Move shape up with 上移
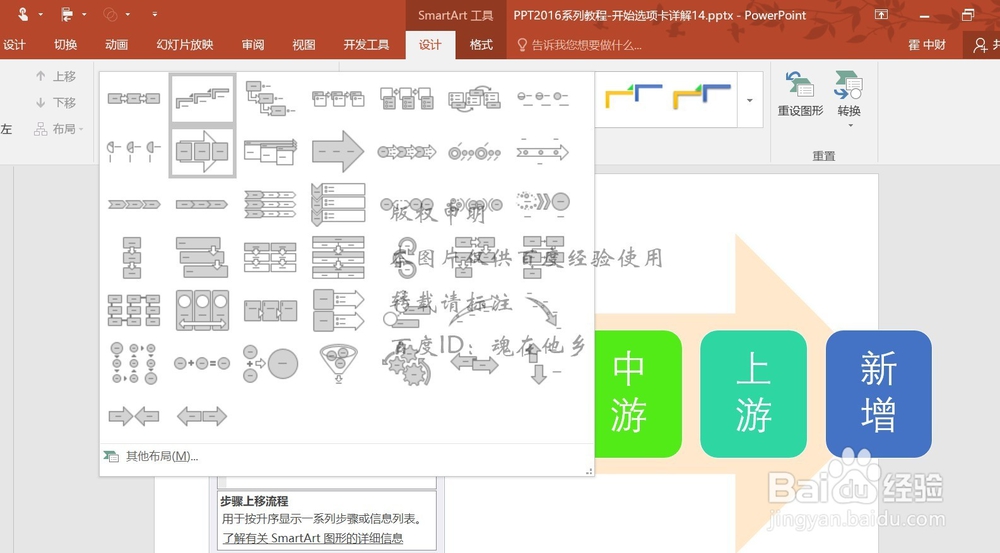The width and height of the screenshot is (1000, 553). tap(55, 76)
